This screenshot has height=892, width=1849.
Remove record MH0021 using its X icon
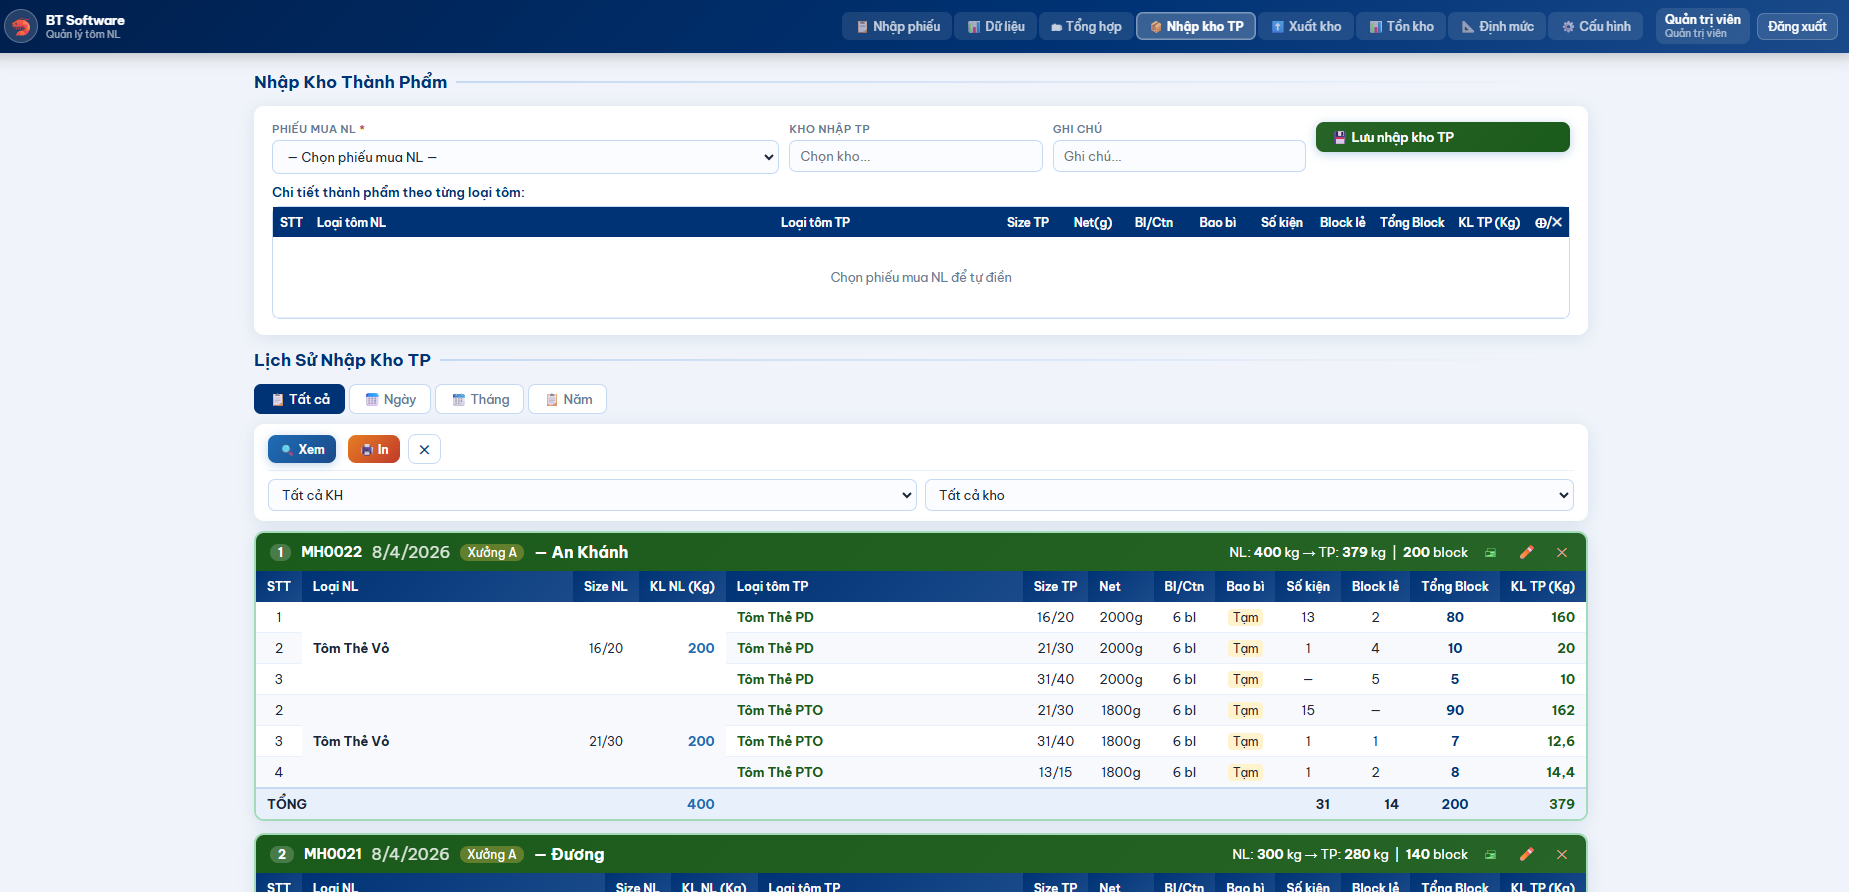(x=1562, y=855)
